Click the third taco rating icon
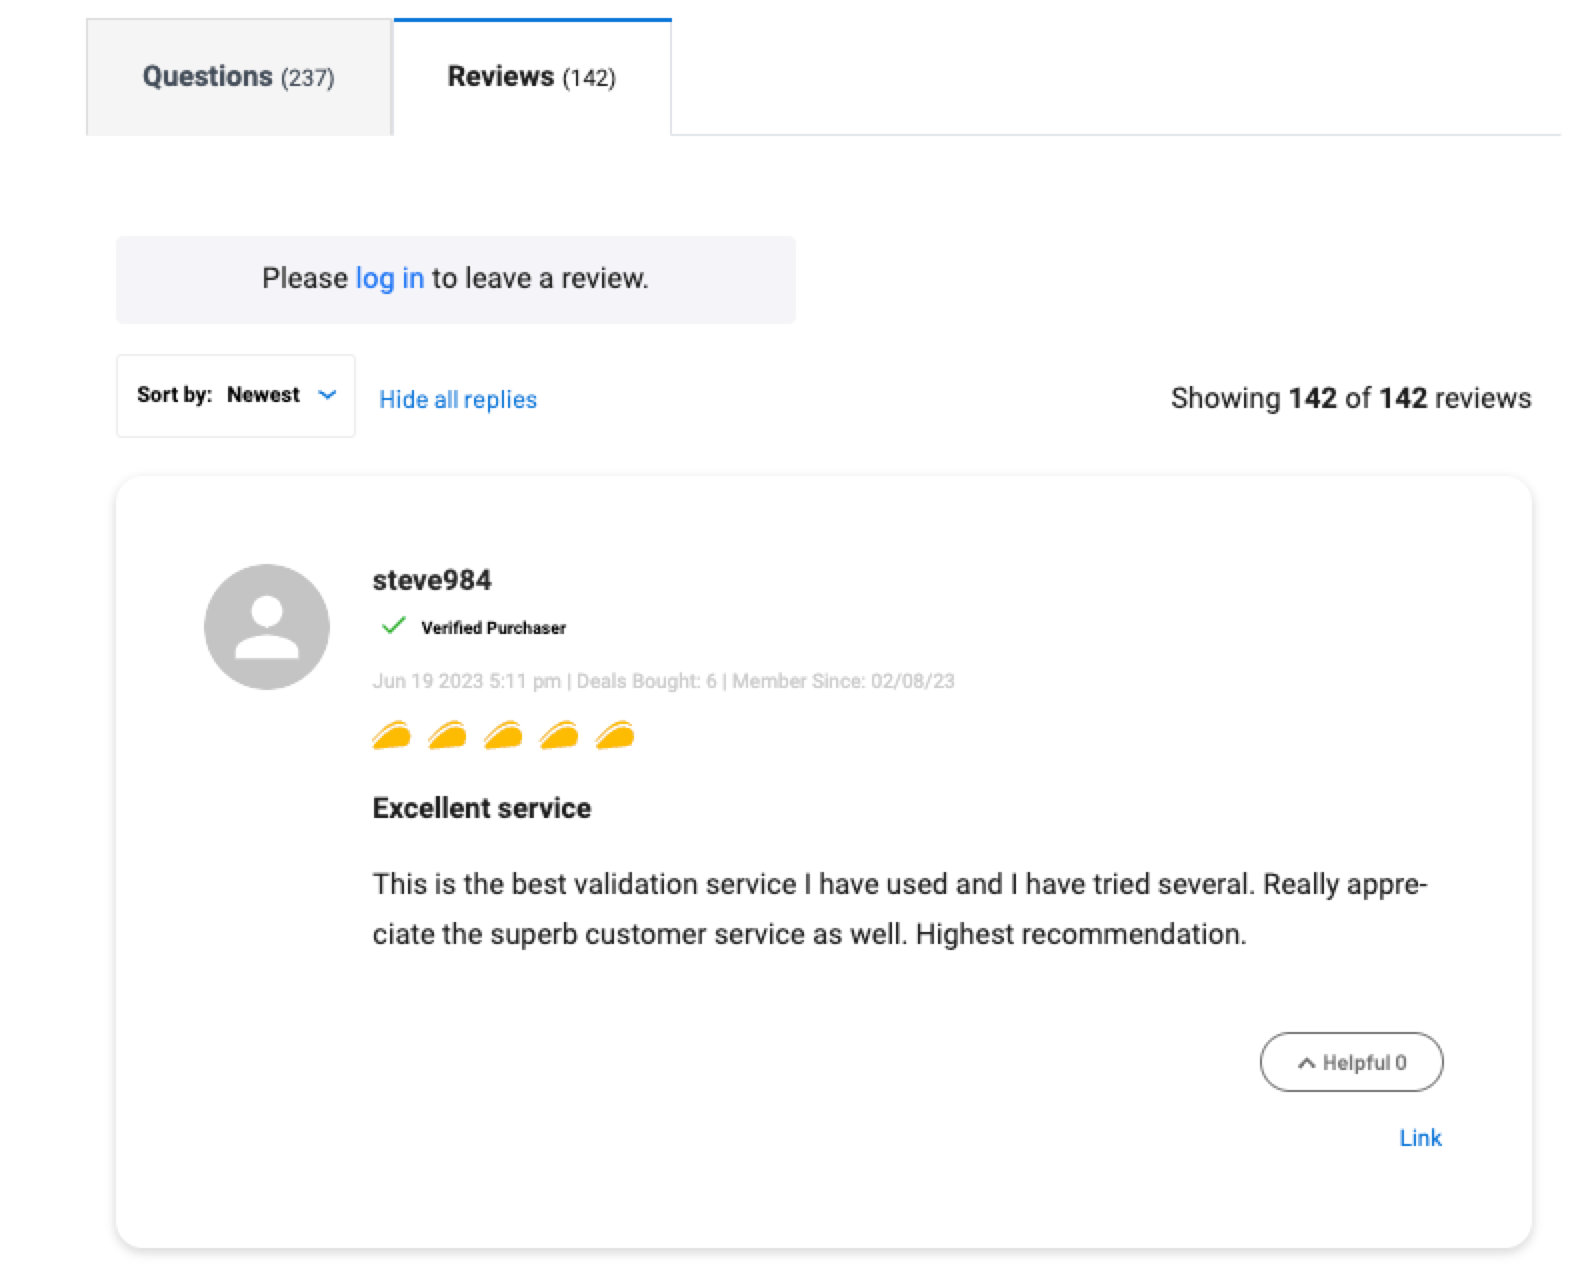Screen dimensions: 1592x1276 [x=503, y=736]
